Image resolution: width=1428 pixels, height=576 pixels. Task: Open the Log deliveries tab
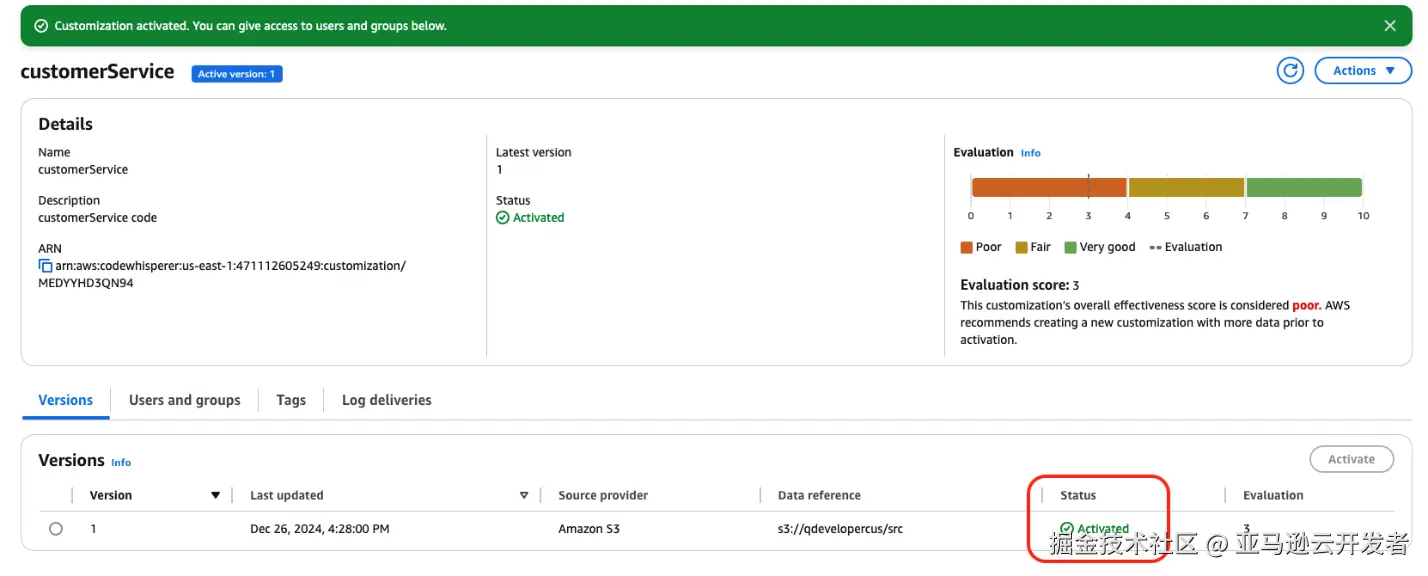point(387,400)
